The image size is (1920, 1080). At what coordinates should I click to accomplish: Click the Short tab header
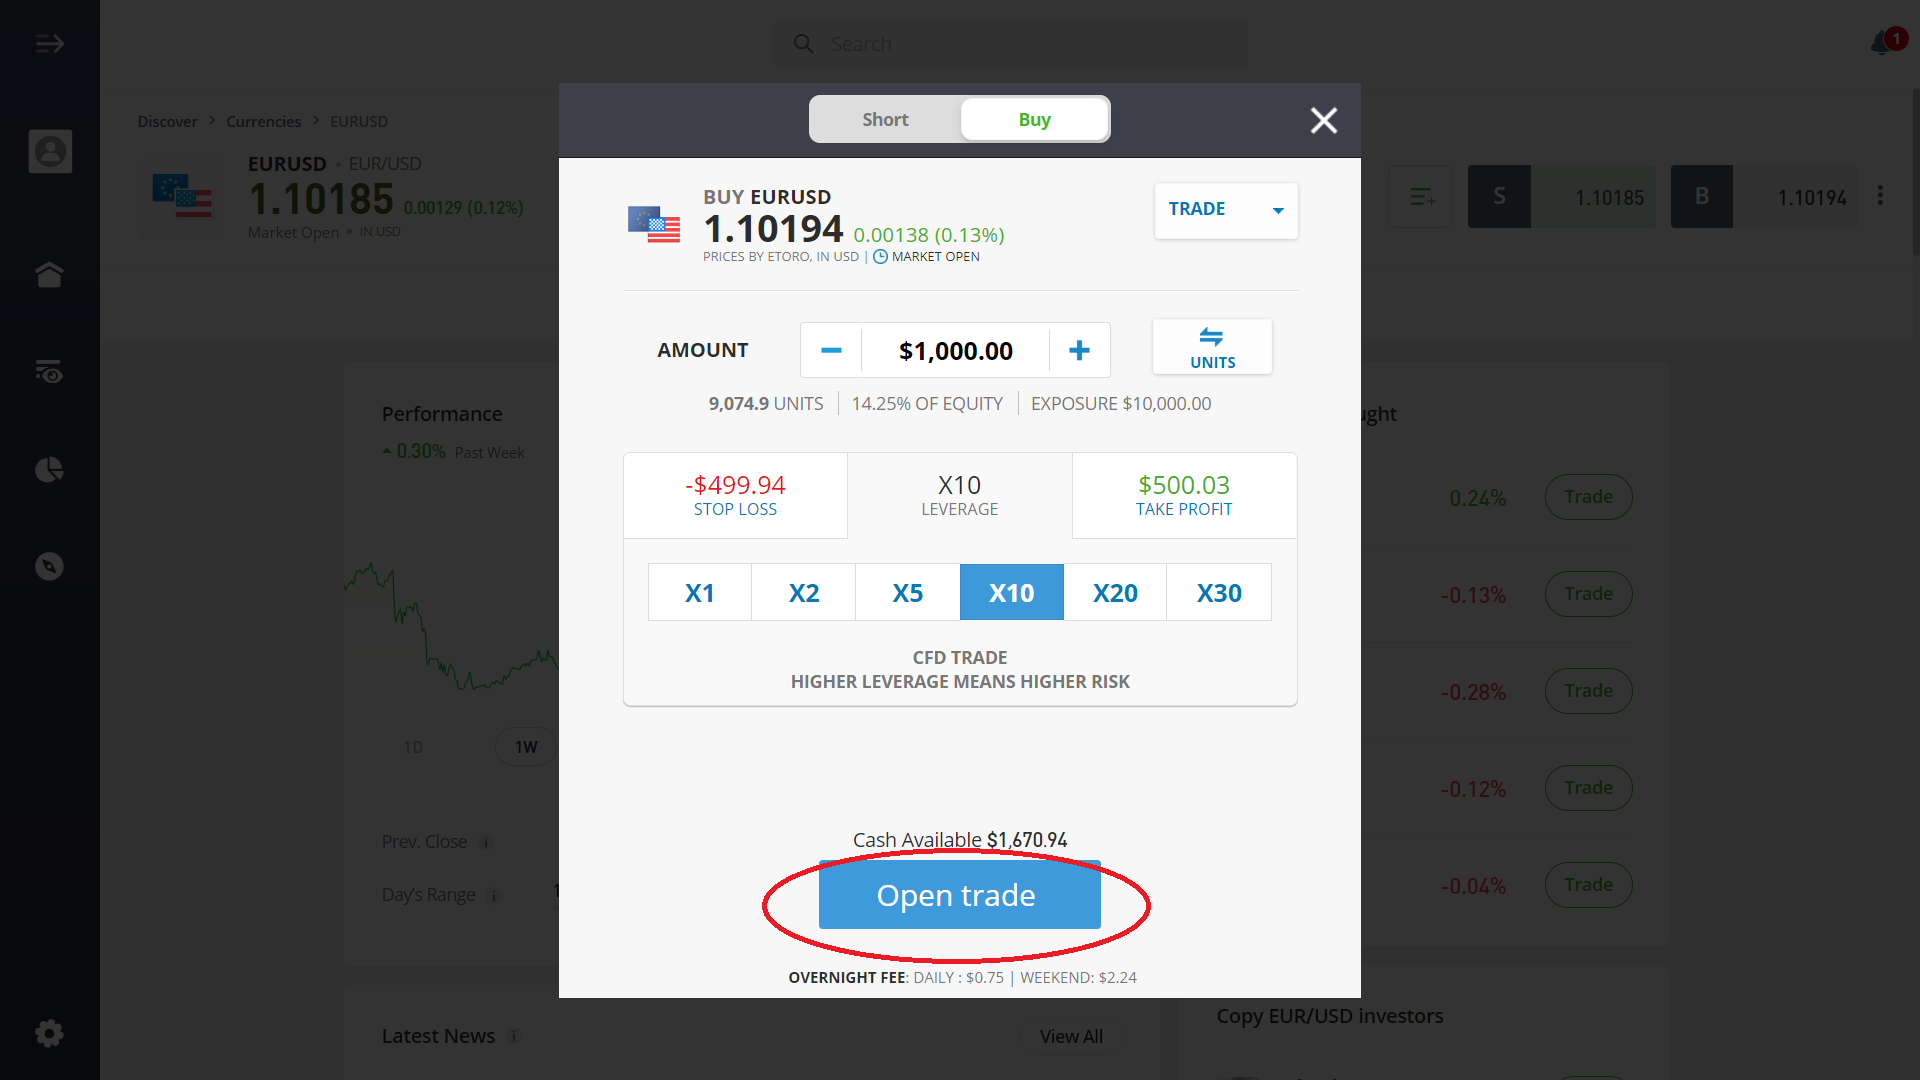click(884, 119)
